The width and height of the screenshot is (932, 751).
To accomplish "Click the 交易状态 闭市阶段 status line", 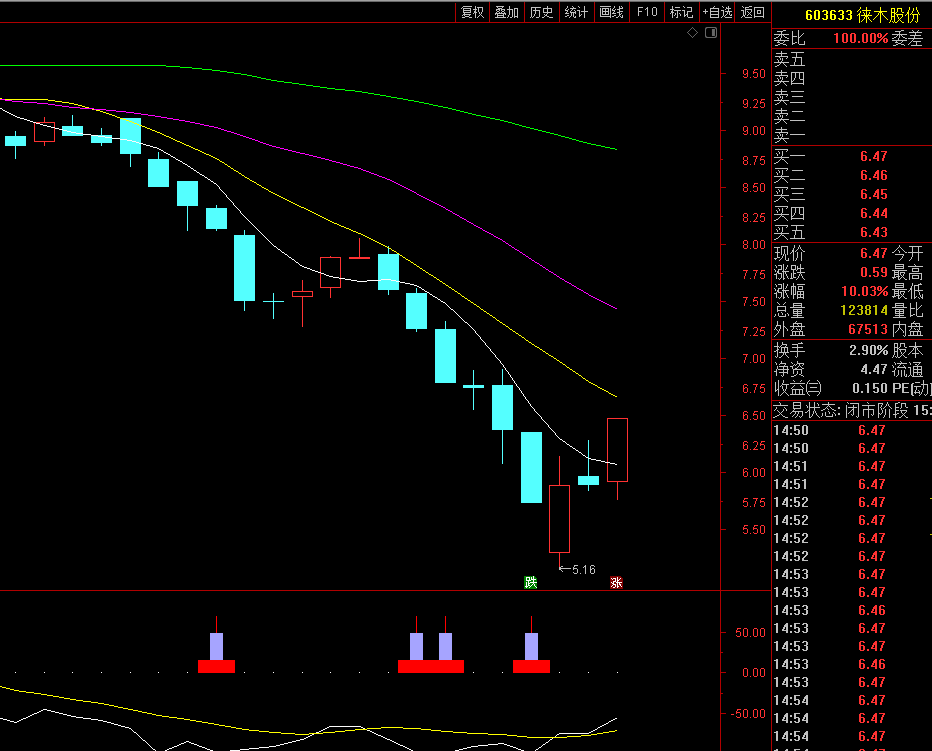I will tap(852, 410).
